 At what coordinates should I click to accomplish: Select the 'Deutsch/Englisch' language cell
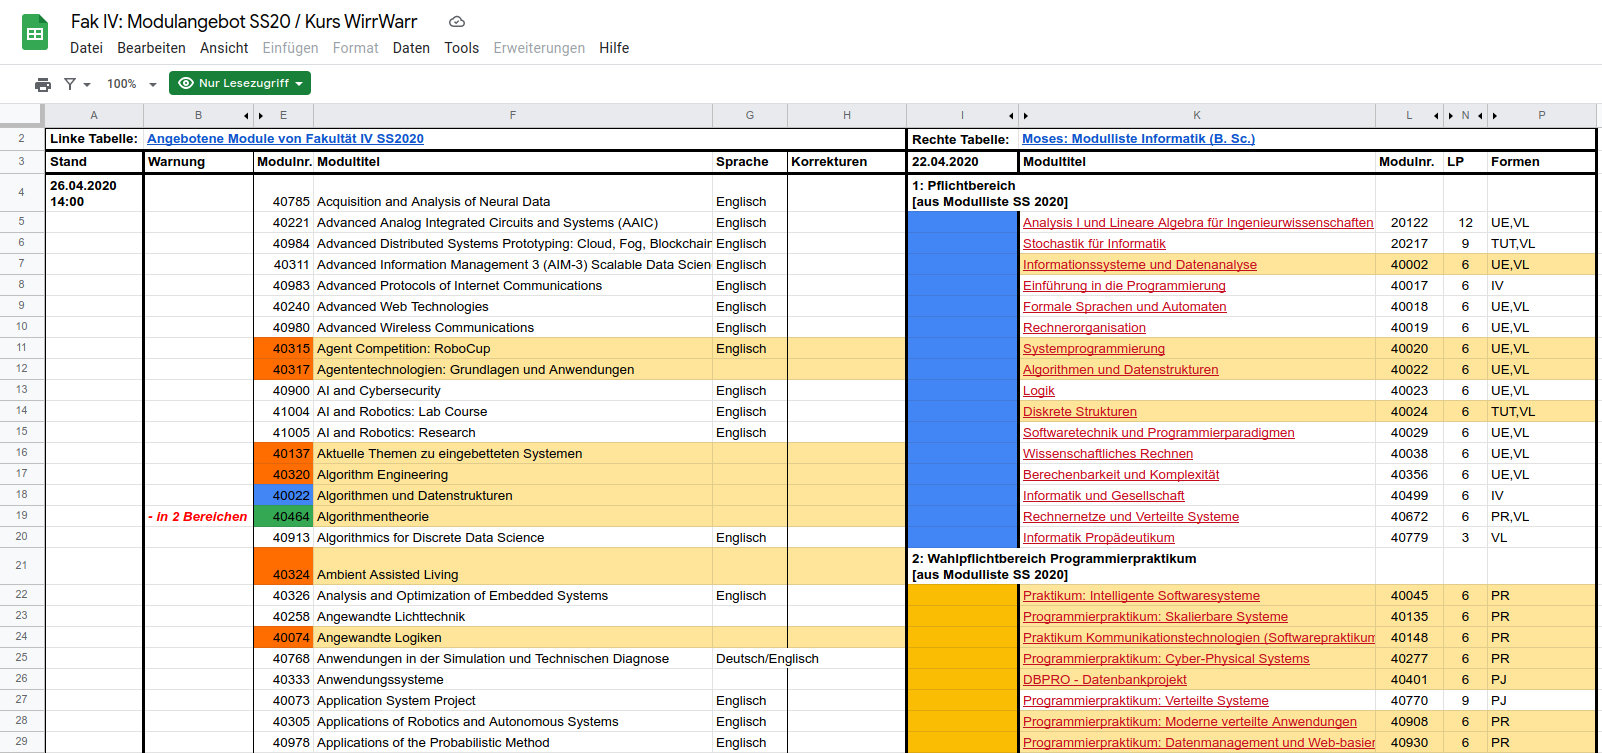click(767, 659)
